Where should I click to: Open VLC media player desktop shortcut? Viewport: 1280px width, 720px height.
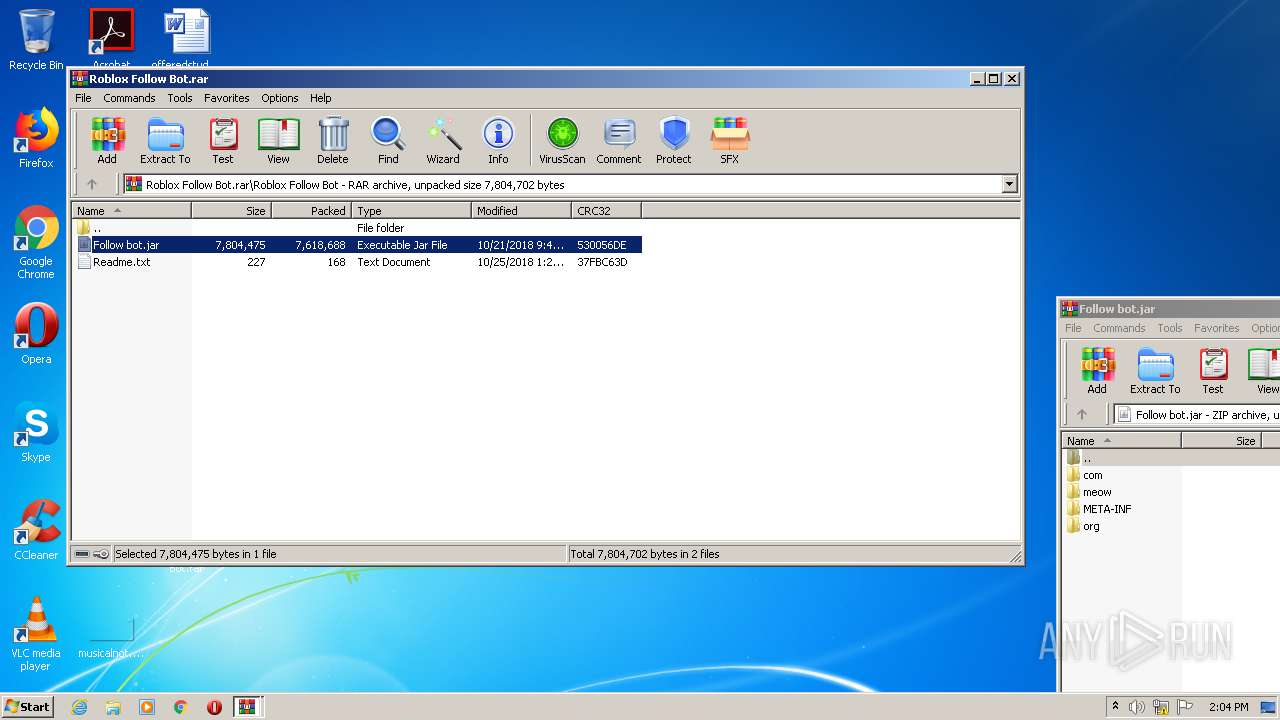coord(36,634)
